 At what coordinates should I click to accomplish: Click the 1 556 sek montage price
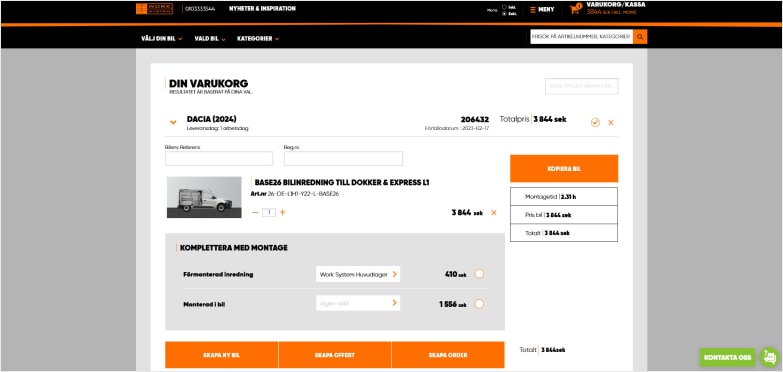point(453,304)
